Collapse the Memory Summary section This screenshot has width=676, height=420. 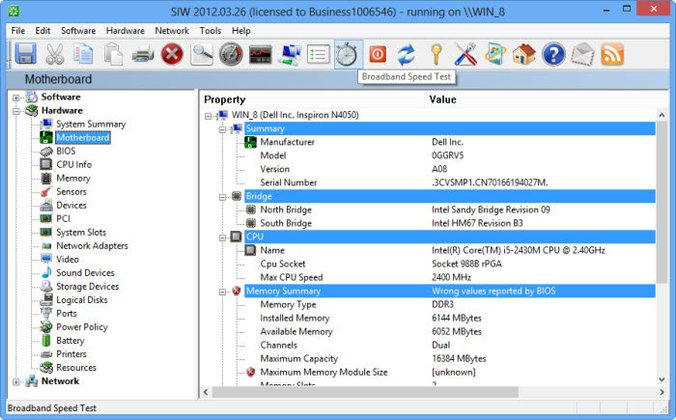tap(222, 292)
